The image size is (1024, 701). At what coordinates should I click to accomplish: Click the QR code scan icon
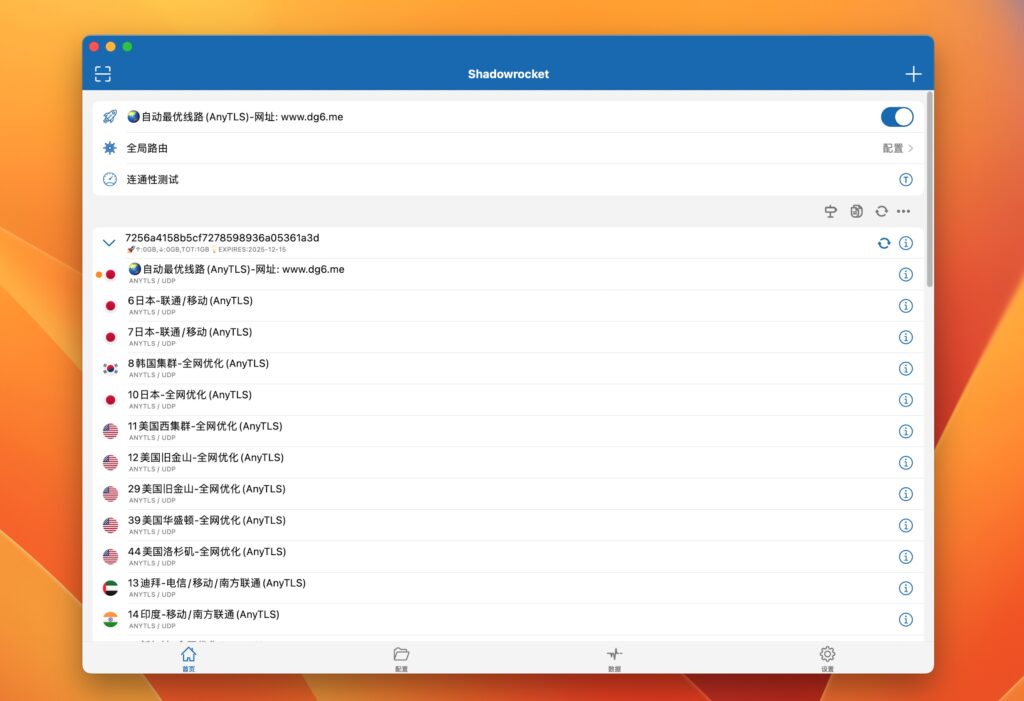[103, 73]
